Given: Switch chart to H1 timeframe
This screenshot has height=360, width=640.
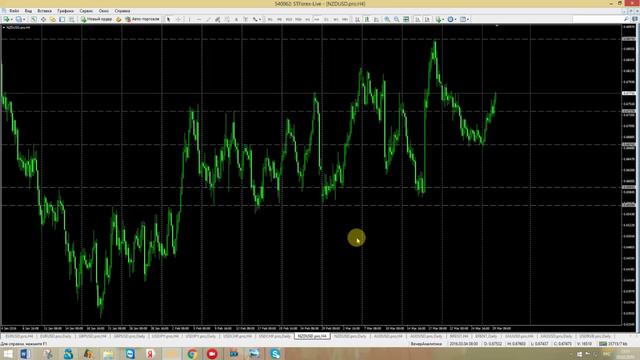Looking at the screenshot, I should pos(307,19).
